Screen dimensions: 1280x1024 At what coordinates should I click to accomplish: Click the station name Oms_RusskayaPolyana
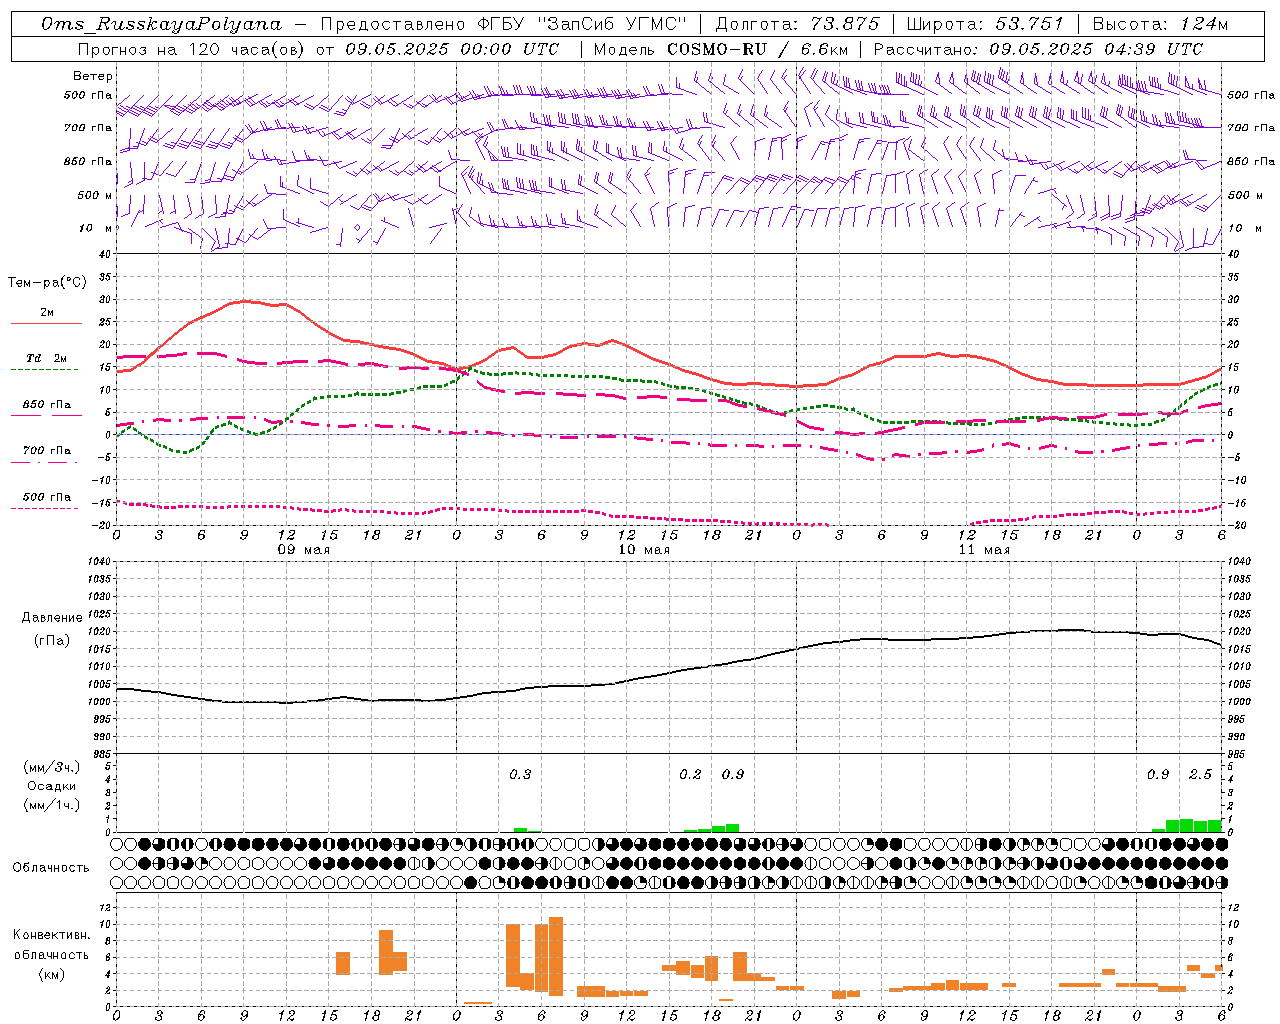[162, 24]
